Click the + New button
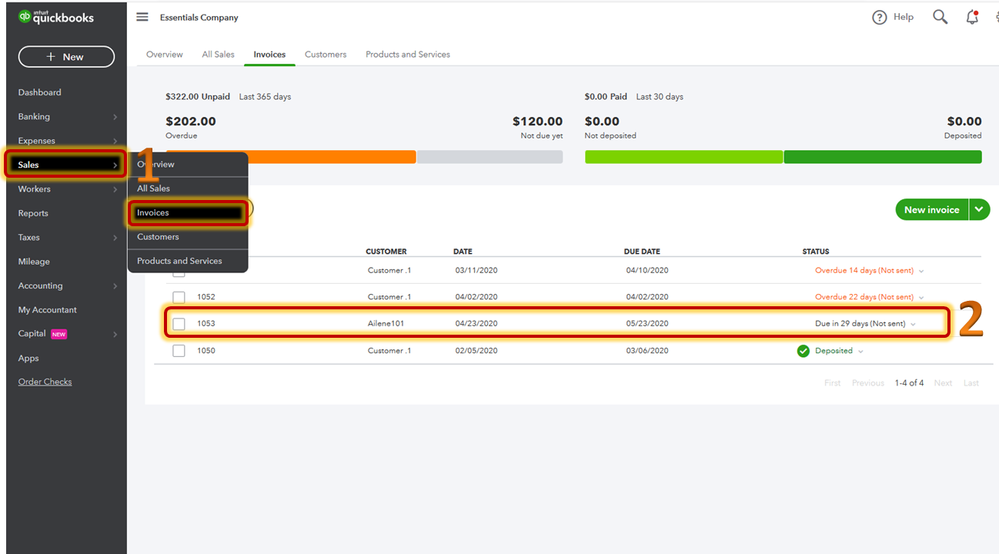 (66, 57)
